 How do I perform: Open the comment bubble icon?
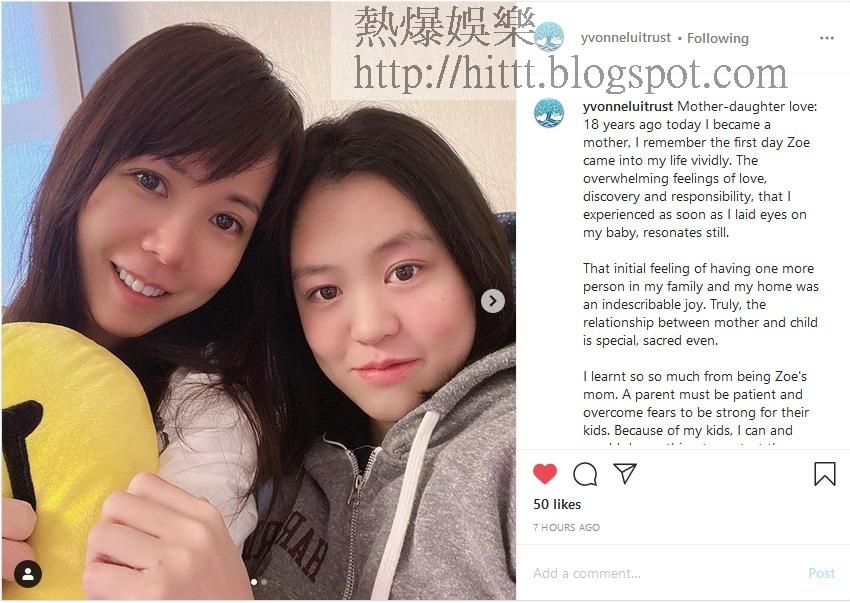coord(585,474)
